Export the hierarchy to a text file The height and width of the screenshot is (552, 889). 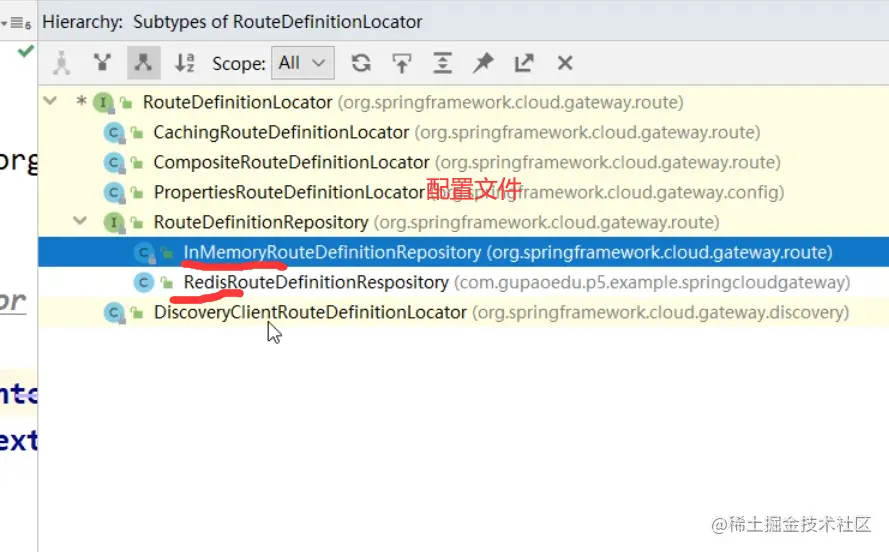click(x=524, y=63)
